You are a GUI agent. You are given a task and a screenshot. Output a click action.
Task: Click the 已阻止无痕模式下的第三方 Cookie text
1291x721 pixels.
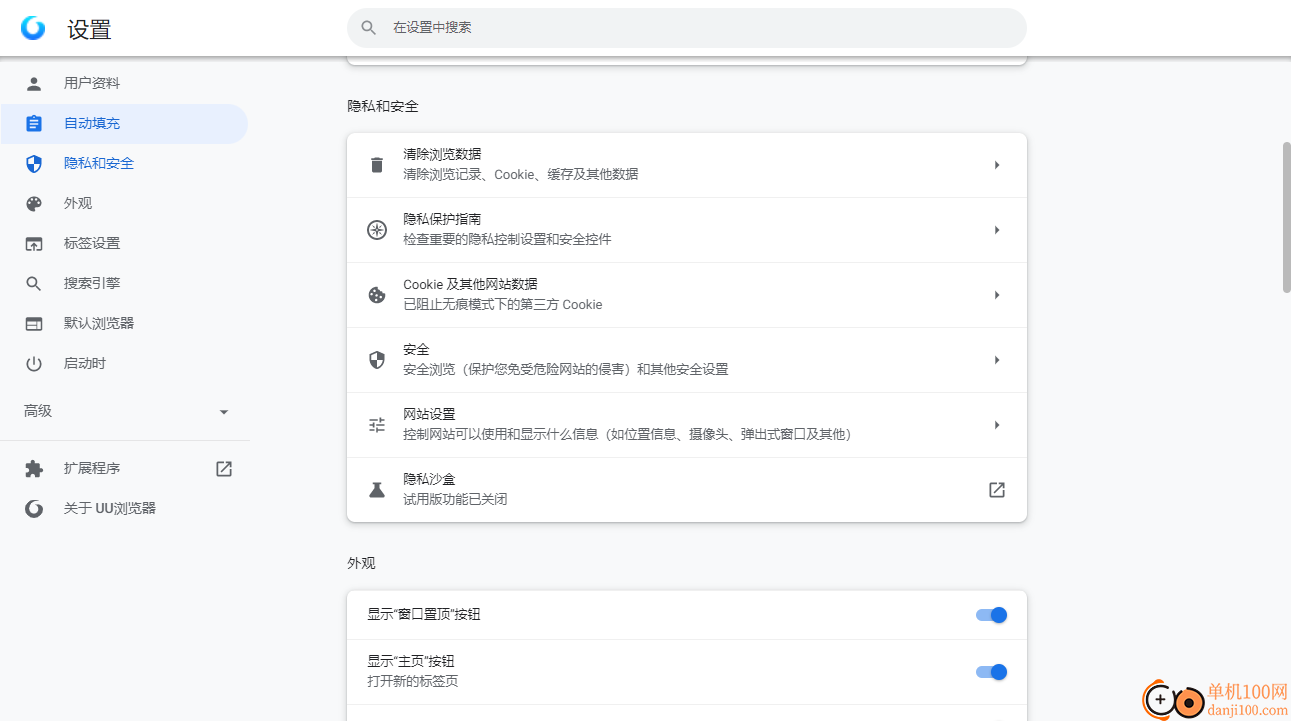point(502,304)
